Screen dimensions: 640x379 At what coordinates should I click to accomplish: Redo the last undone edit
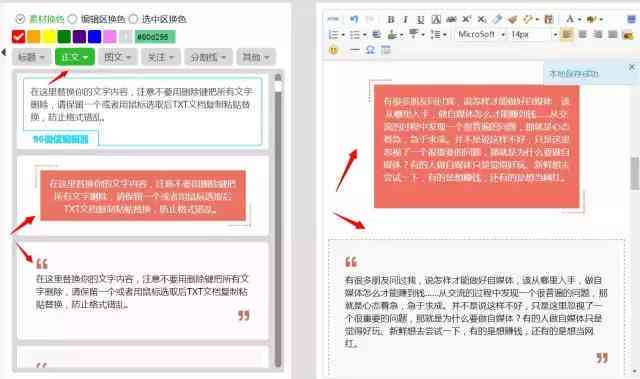coord(370,19)
